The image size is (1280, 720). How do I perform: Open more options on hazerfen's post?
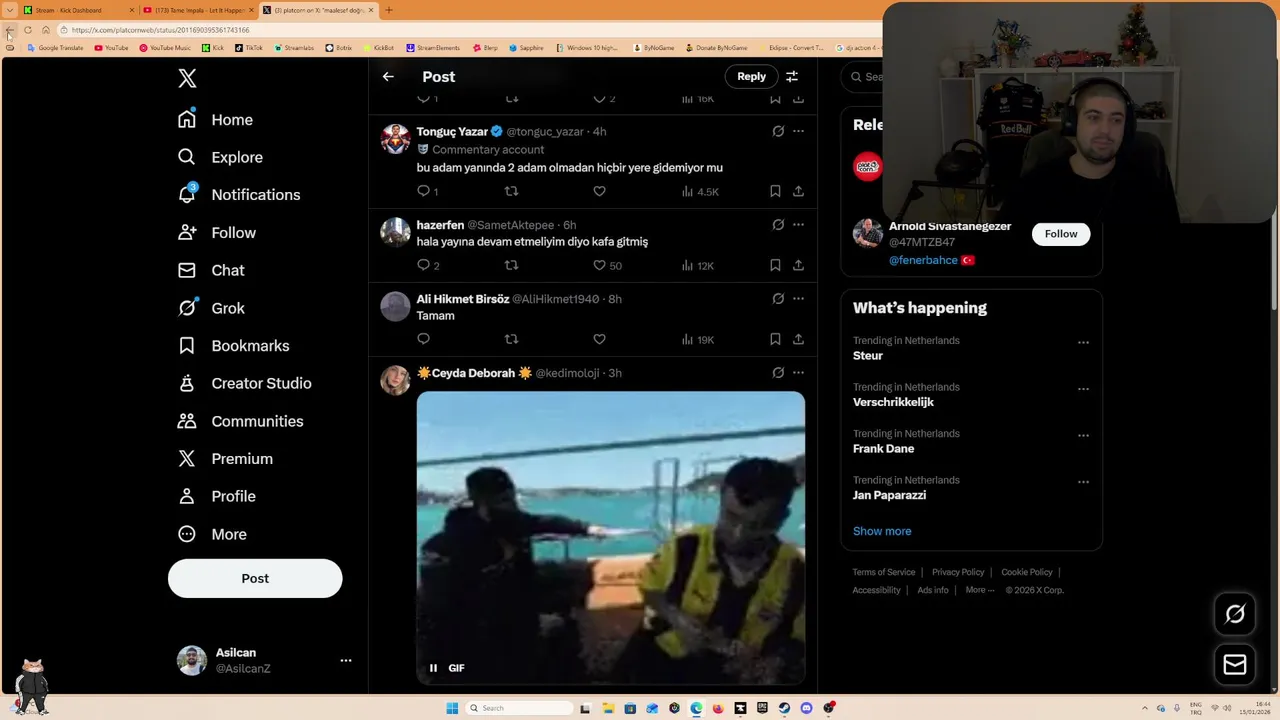pyautogui.click(x=798, y=225)
